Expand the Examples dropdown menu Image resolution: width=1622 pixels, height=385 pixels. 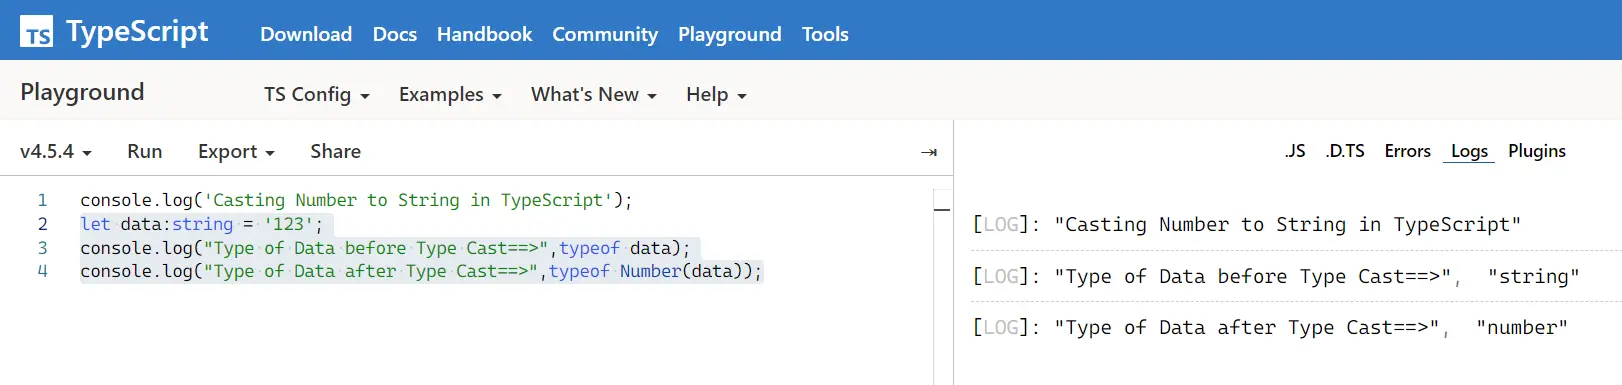pos(450,95)
